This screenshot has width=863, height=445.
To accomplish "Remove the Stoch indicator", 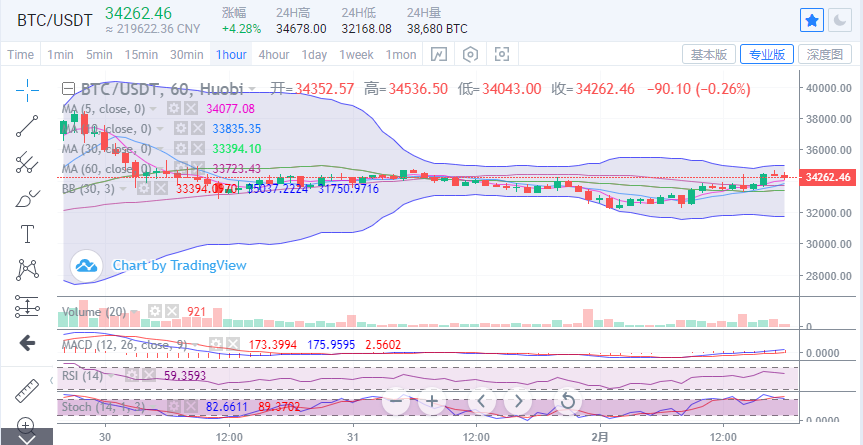I will click(190, 407).
